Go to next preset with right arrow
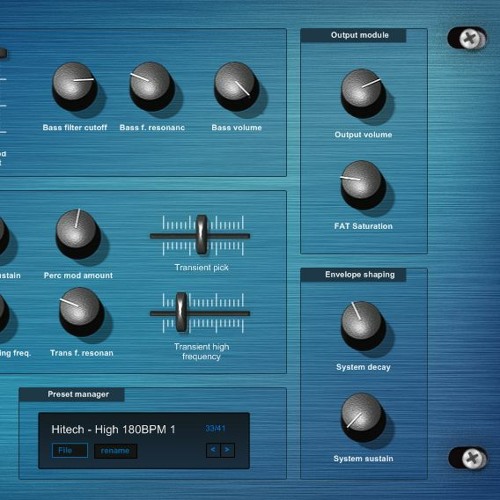500x500 pixels. [228, 450]
